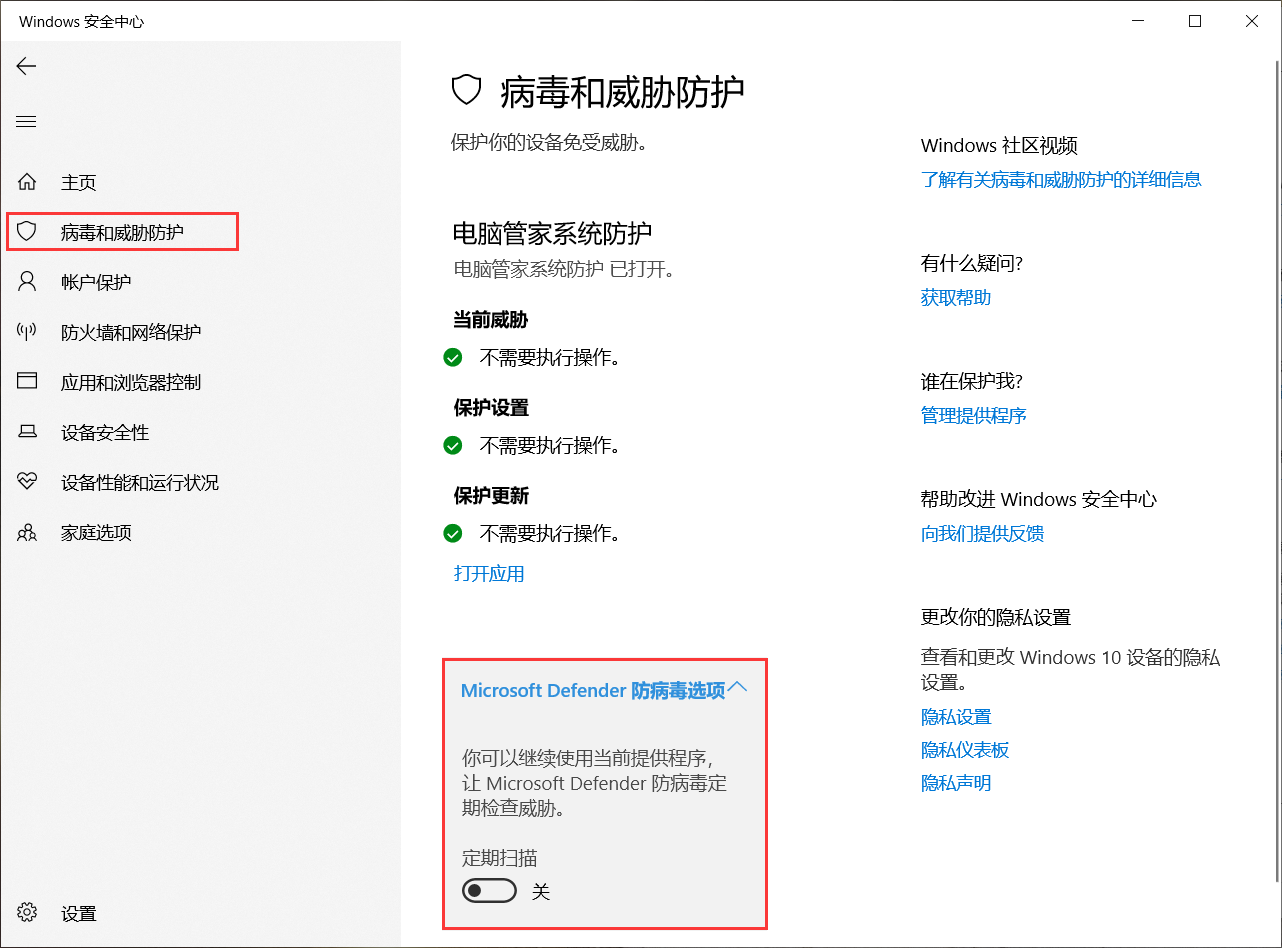Click green checkmark under 当前威胁
The height and width of the screenshot is (948, 1282).
point(453,357)
